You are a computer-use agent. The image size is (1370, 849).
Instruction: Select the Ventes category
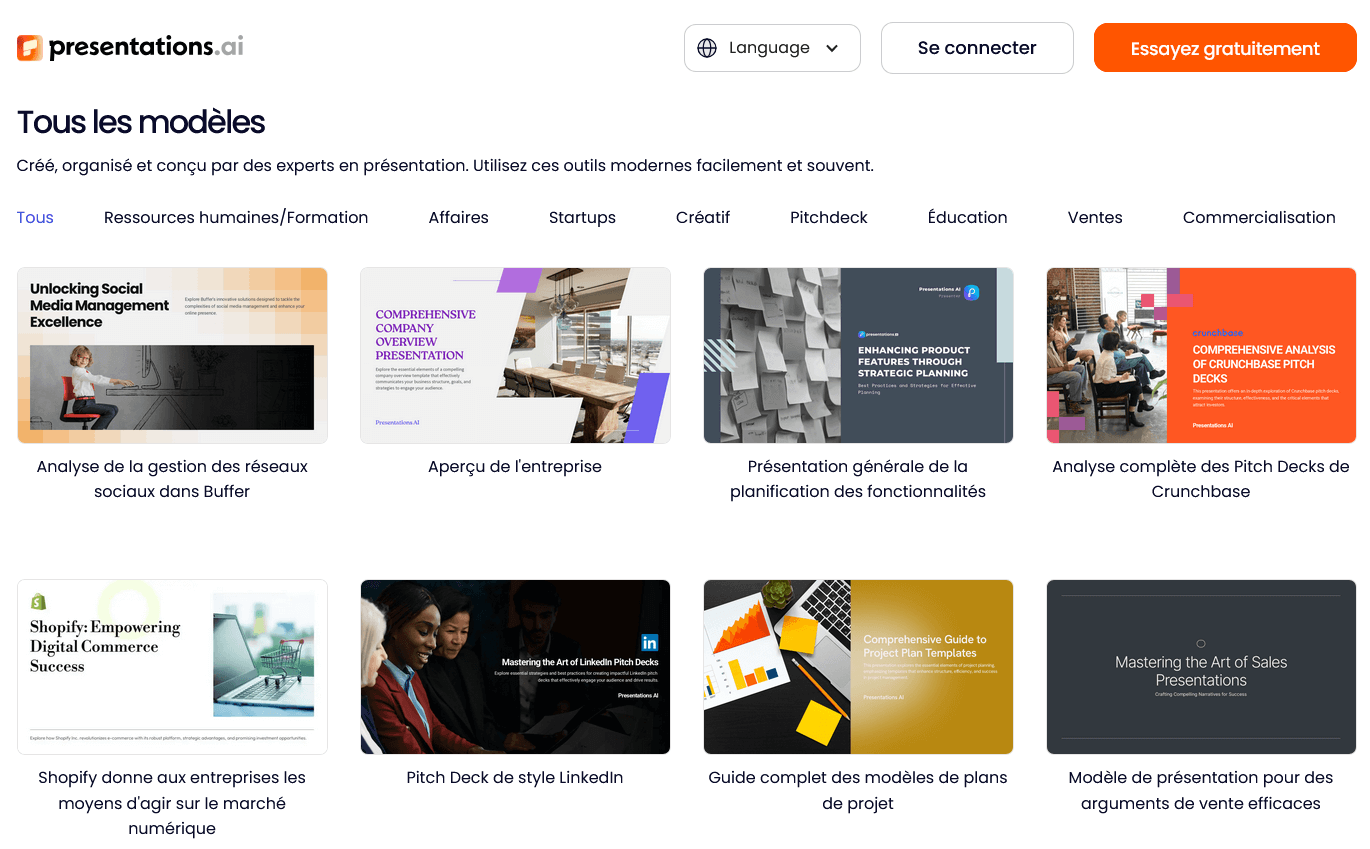pos(1094,217)
